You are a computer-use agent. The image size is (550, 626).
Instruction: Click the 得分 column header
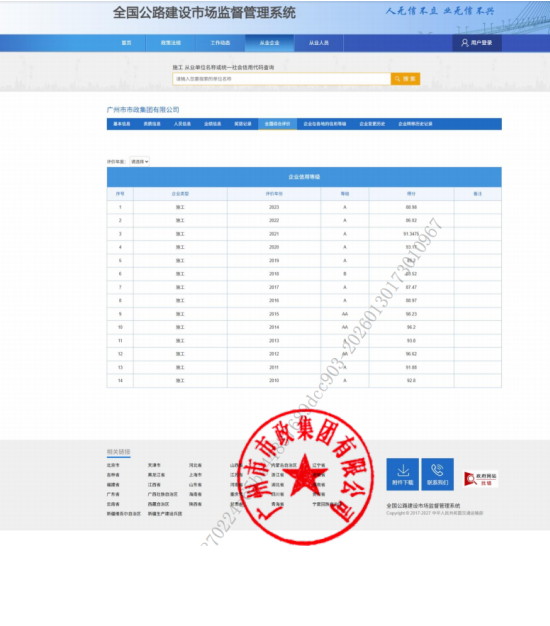412,194
